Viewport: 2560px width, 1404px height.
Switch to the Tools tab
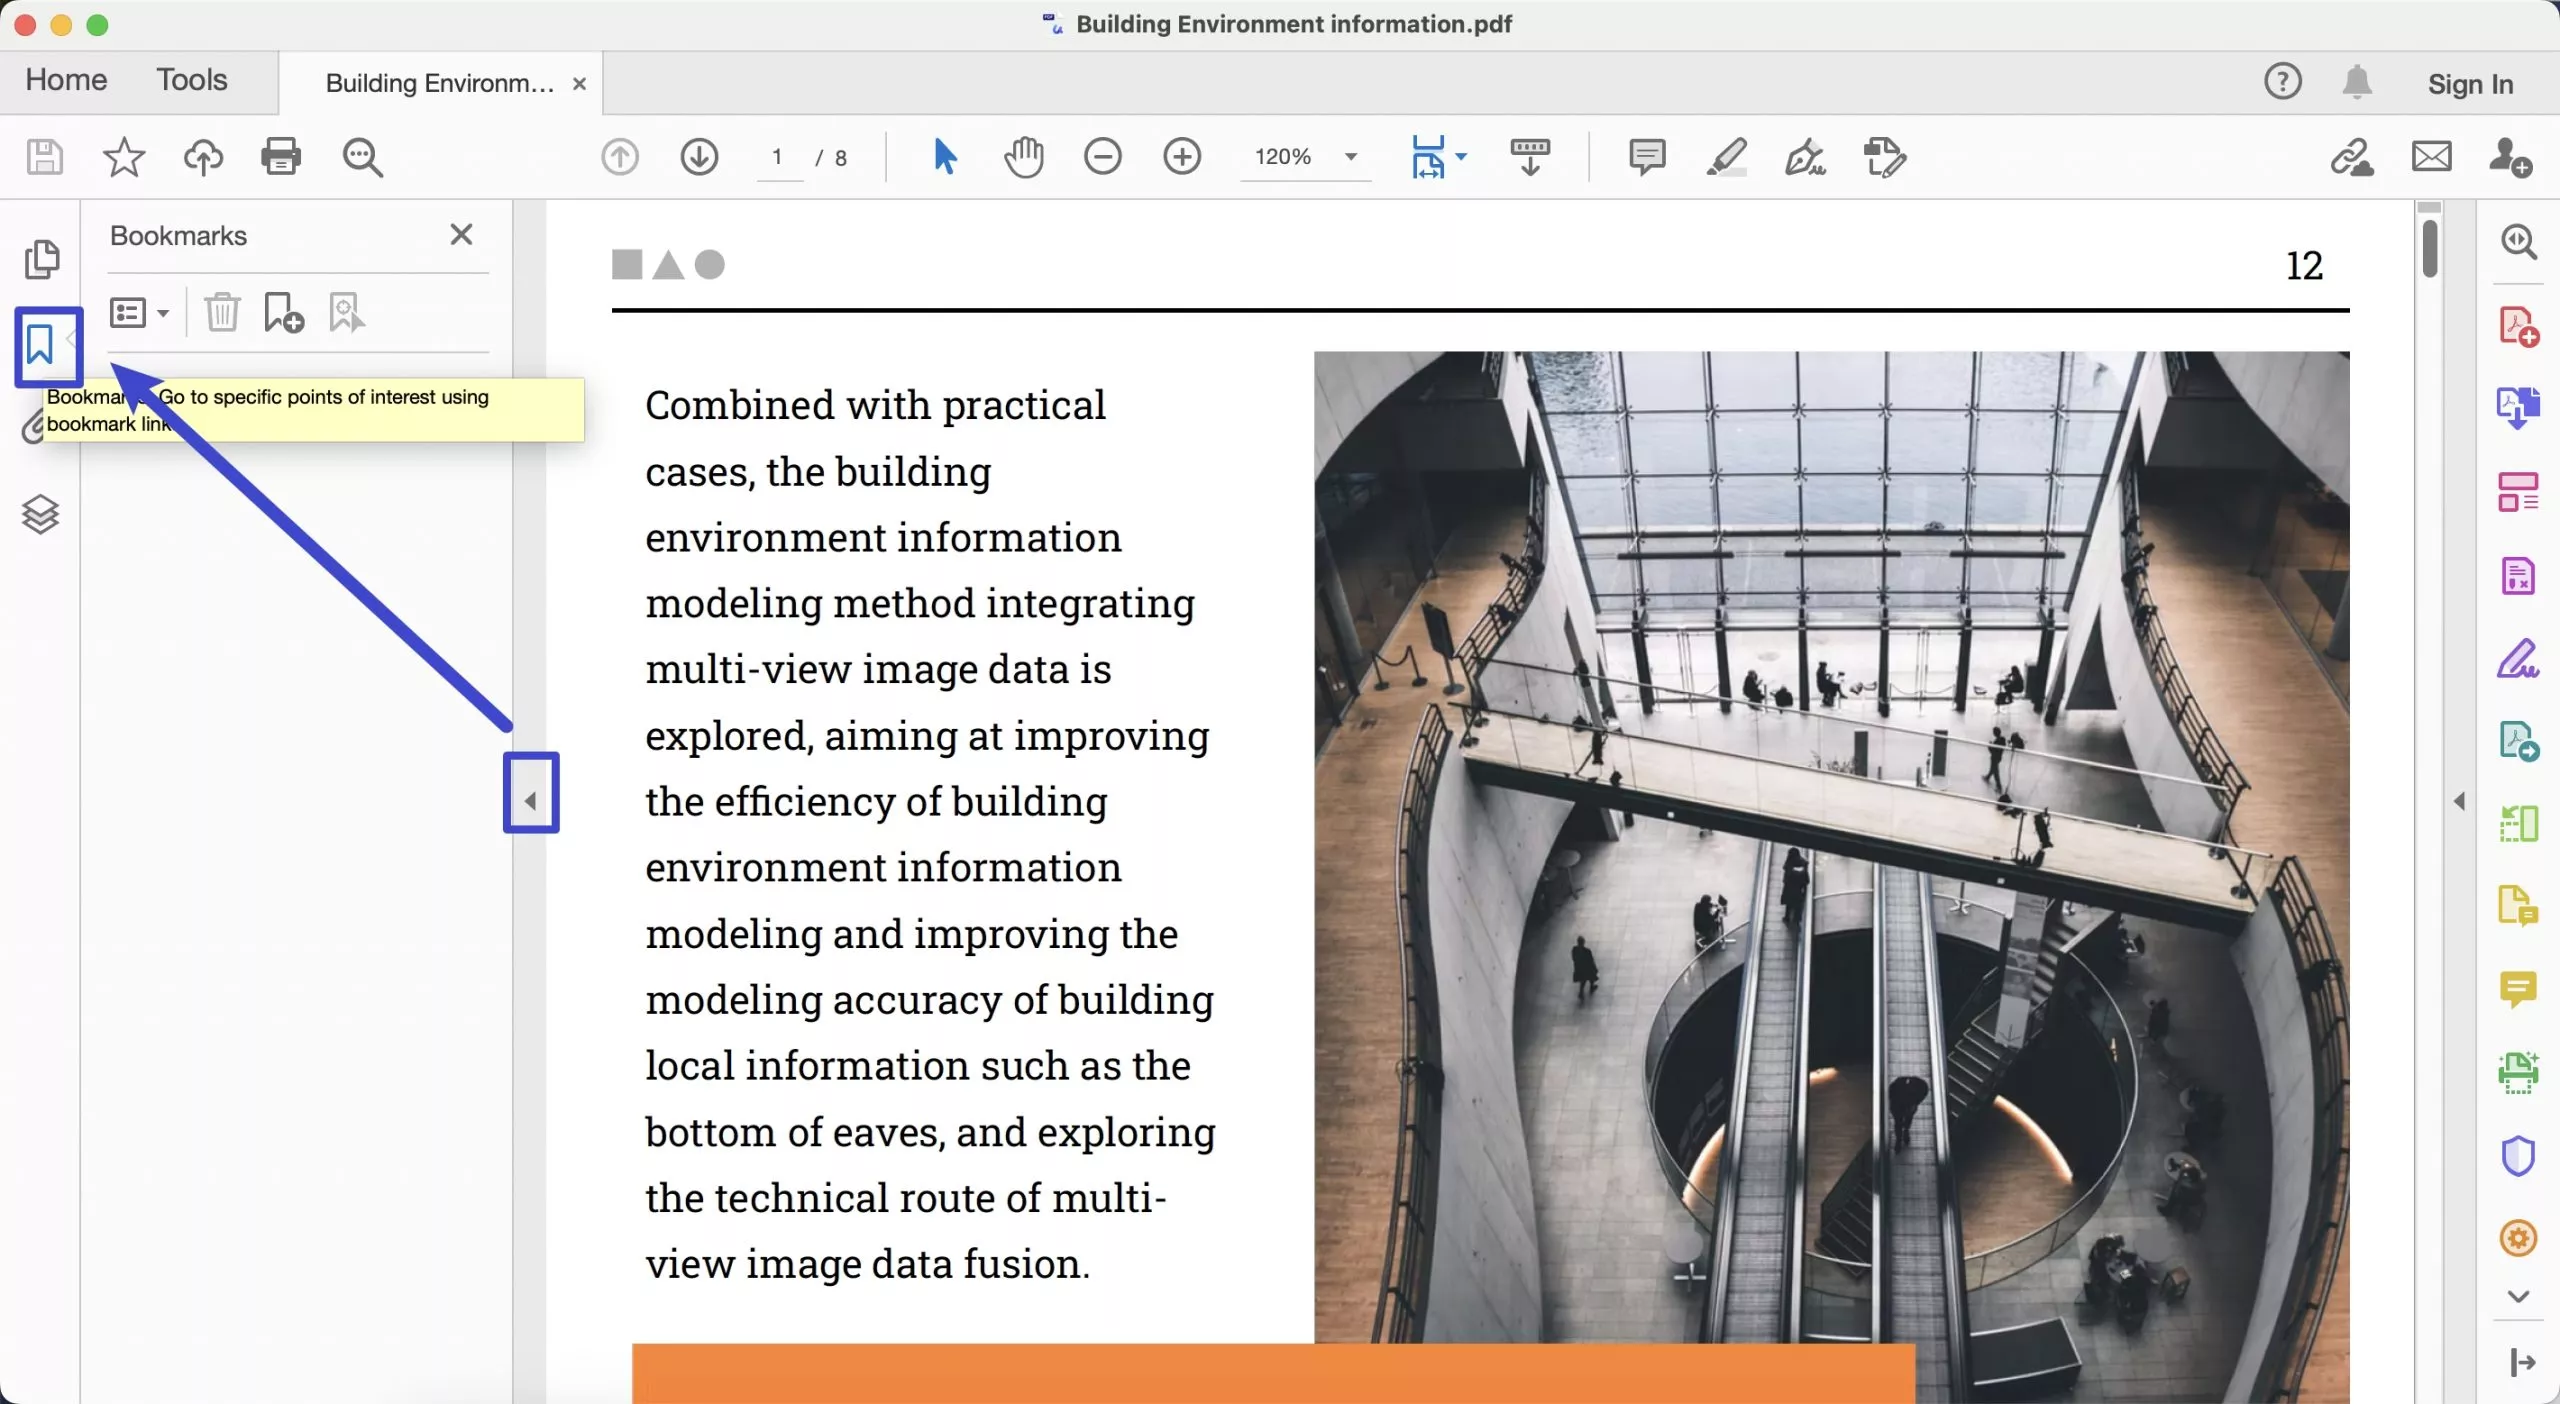coord(191,80)
